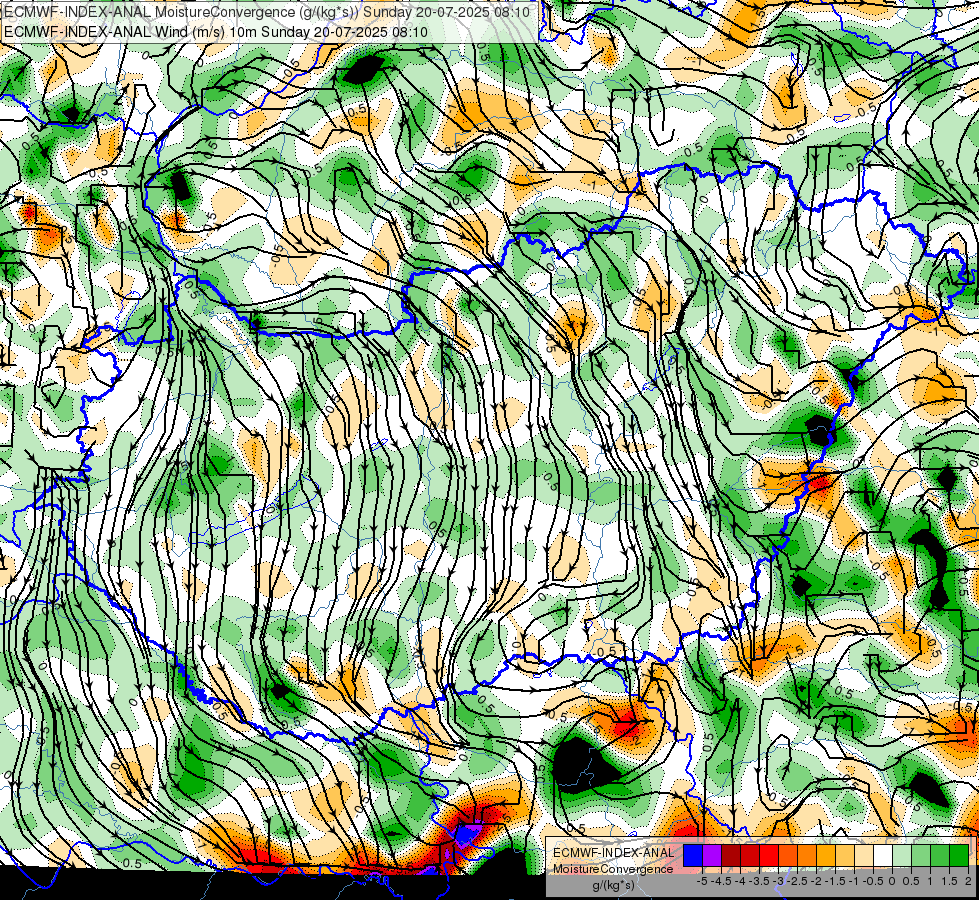
Task: Select the legend swatch between -4 and -3.5
Action: 750,856
